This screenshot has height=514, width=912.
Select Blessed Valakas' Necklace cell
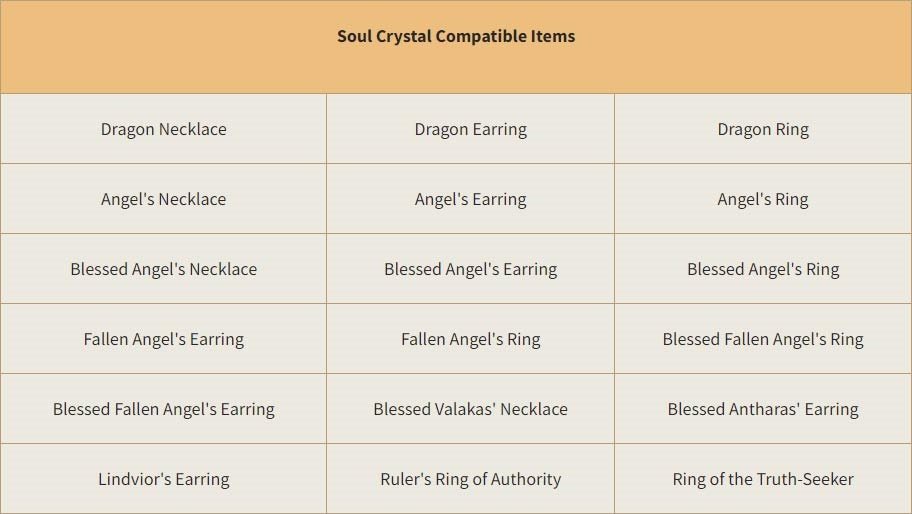coord(471,409)
